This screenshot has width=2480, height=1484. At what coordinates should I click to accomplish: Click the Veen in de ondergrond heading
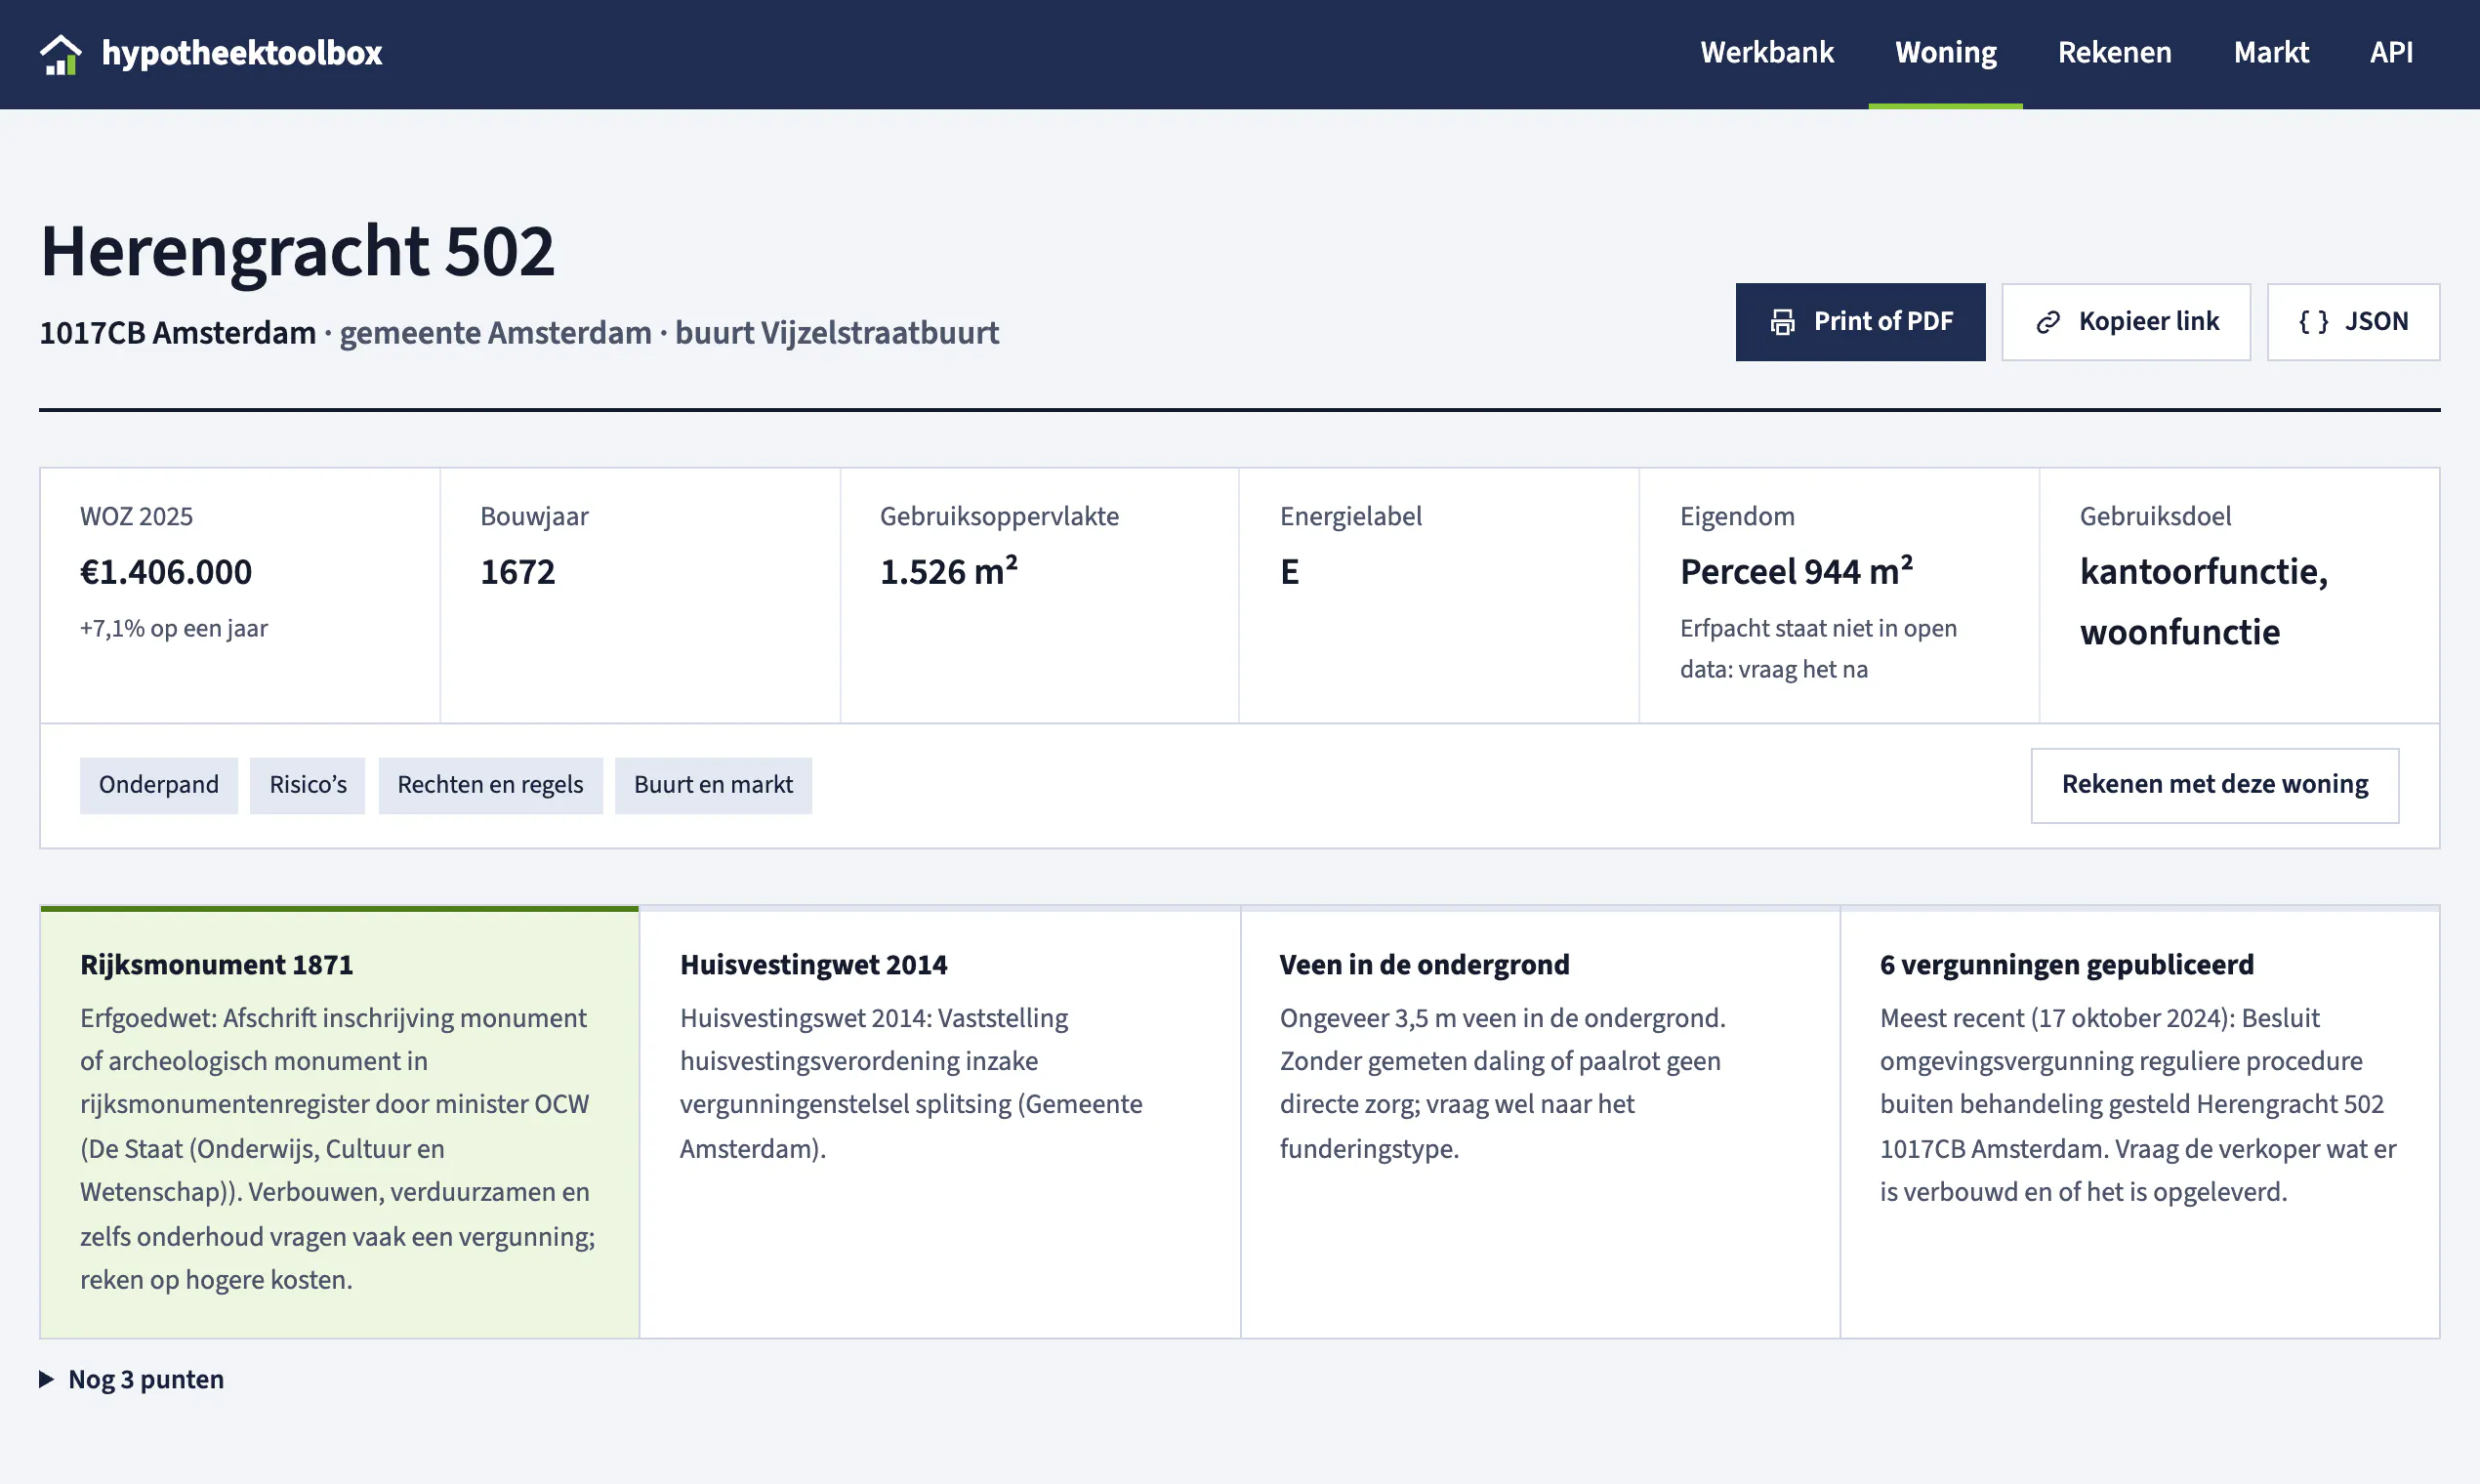tap(1425, 965)
